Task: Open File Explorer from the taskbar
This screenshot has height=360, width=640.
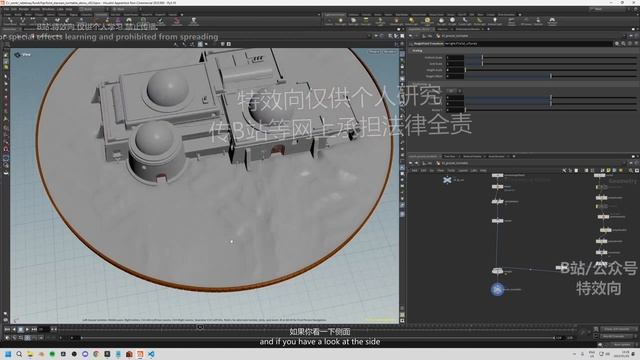Action: tap(30, 354)
